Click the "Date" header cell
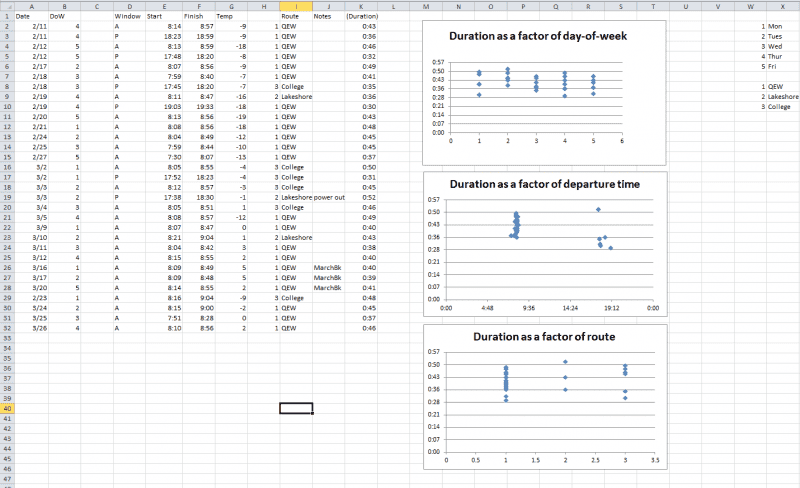800x488 pixels. (24, 17)
